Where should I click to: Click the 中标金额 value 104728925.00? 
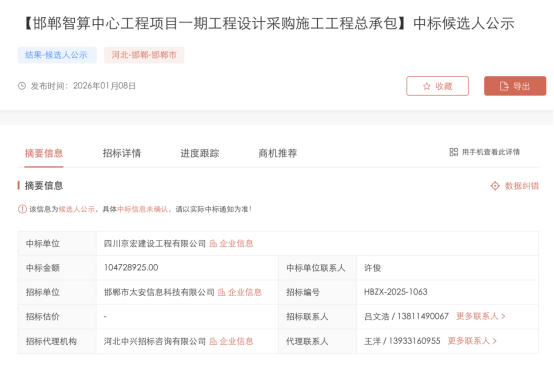pos(131,267)
